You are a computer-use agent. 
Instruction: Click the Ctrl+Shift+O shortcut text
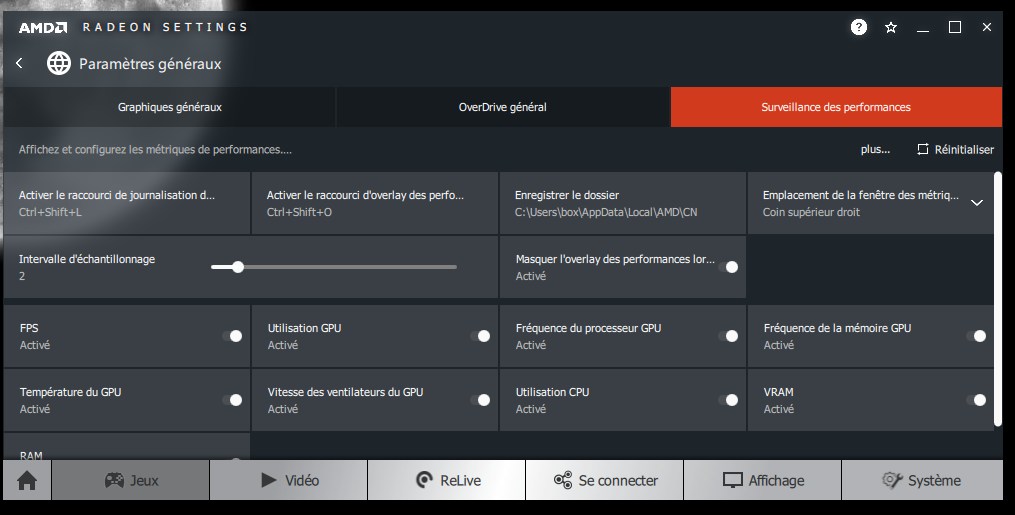tap(299, 212)
